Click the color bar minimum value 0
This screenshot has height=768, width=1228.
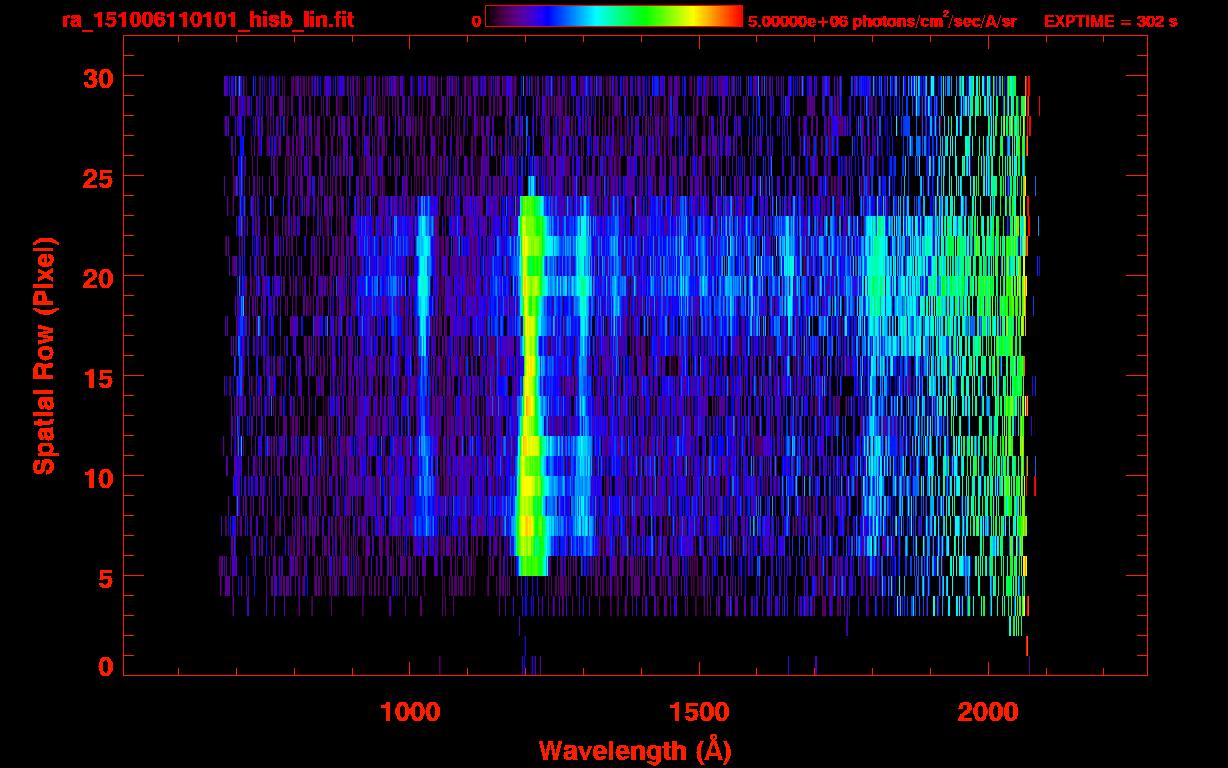click(476, 21)
